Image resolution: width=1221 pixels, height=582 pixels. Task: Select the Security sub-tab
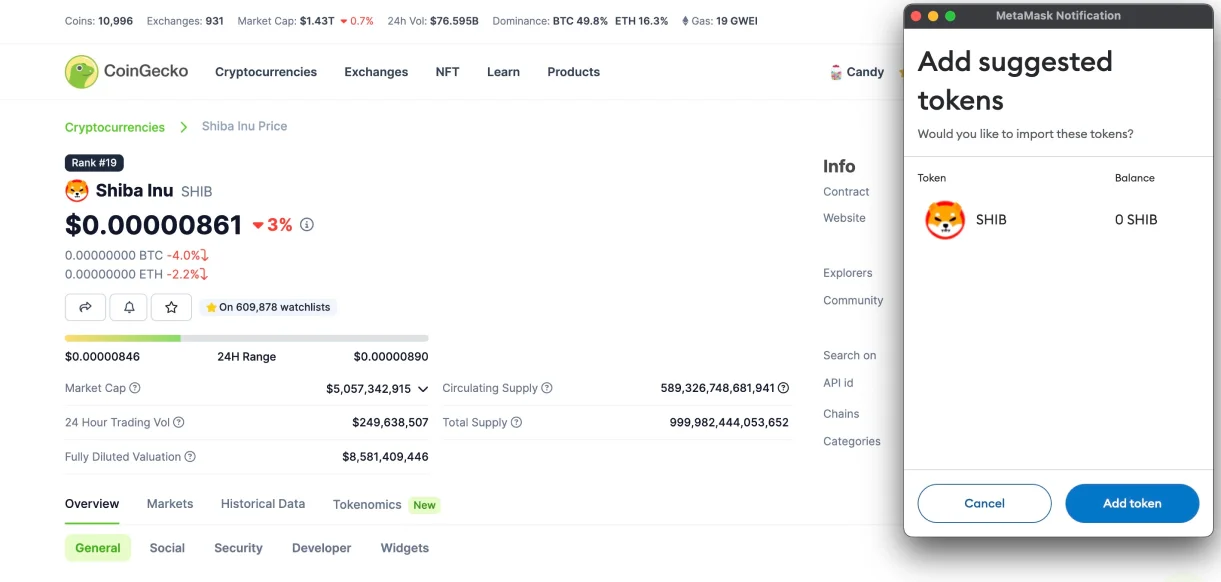point(238,548)
